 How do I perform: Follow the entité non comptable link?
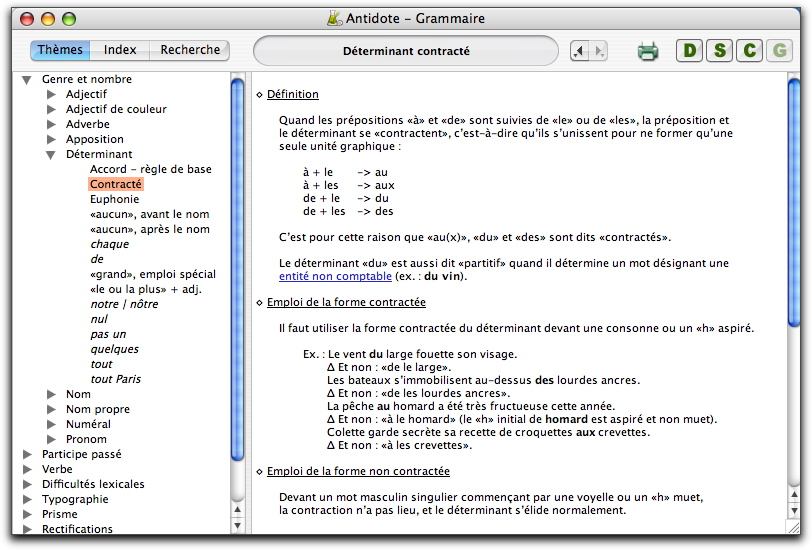pyautogui.click(x=335, y=277)
